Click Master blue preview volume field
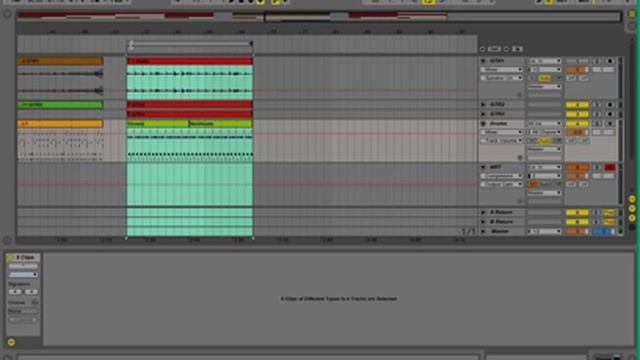640x360 pixels. tap(604, 231)
